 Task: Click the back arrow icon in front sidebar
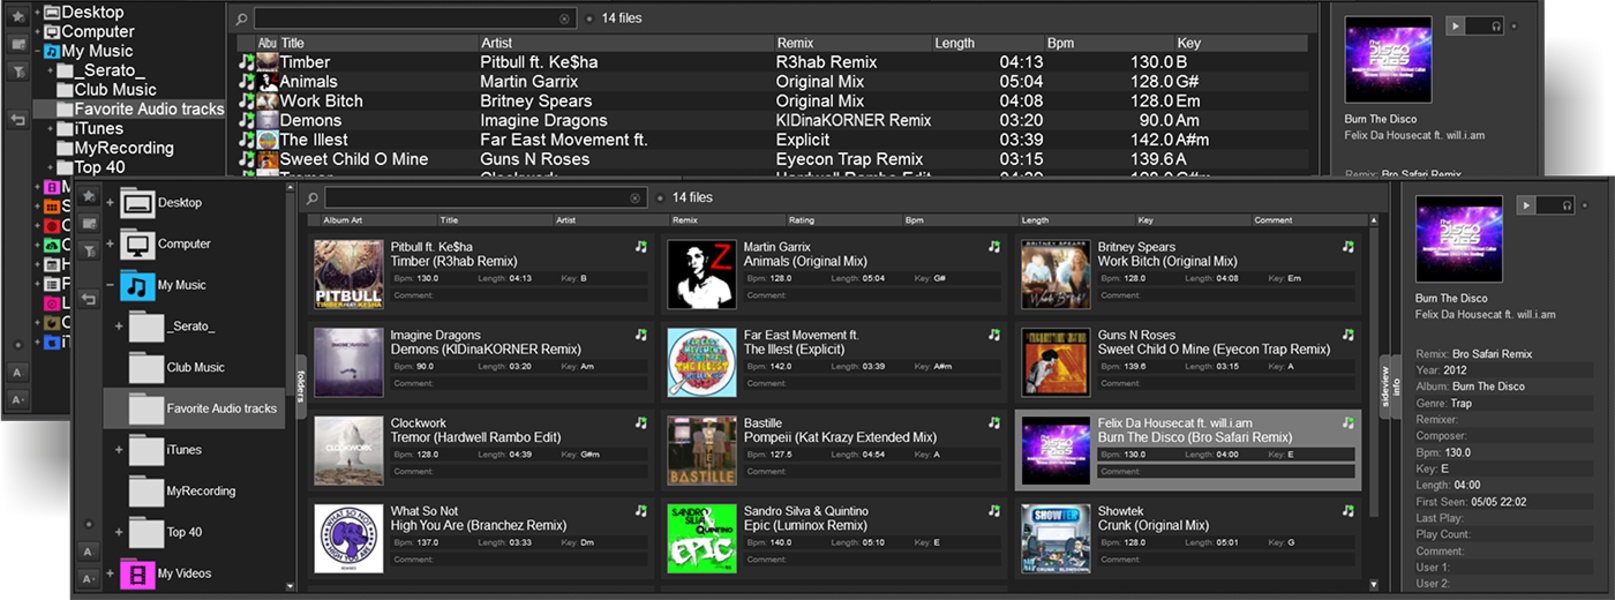(89, 299)
